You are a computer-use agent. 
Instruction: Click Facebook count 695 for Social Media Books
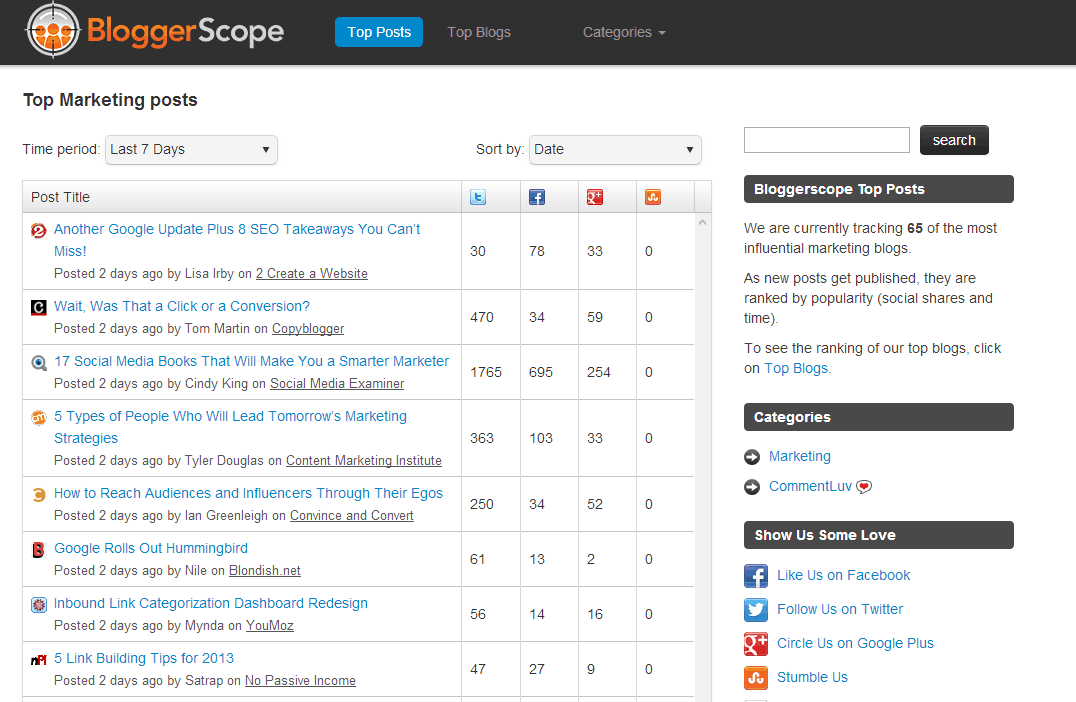[541, 372]
